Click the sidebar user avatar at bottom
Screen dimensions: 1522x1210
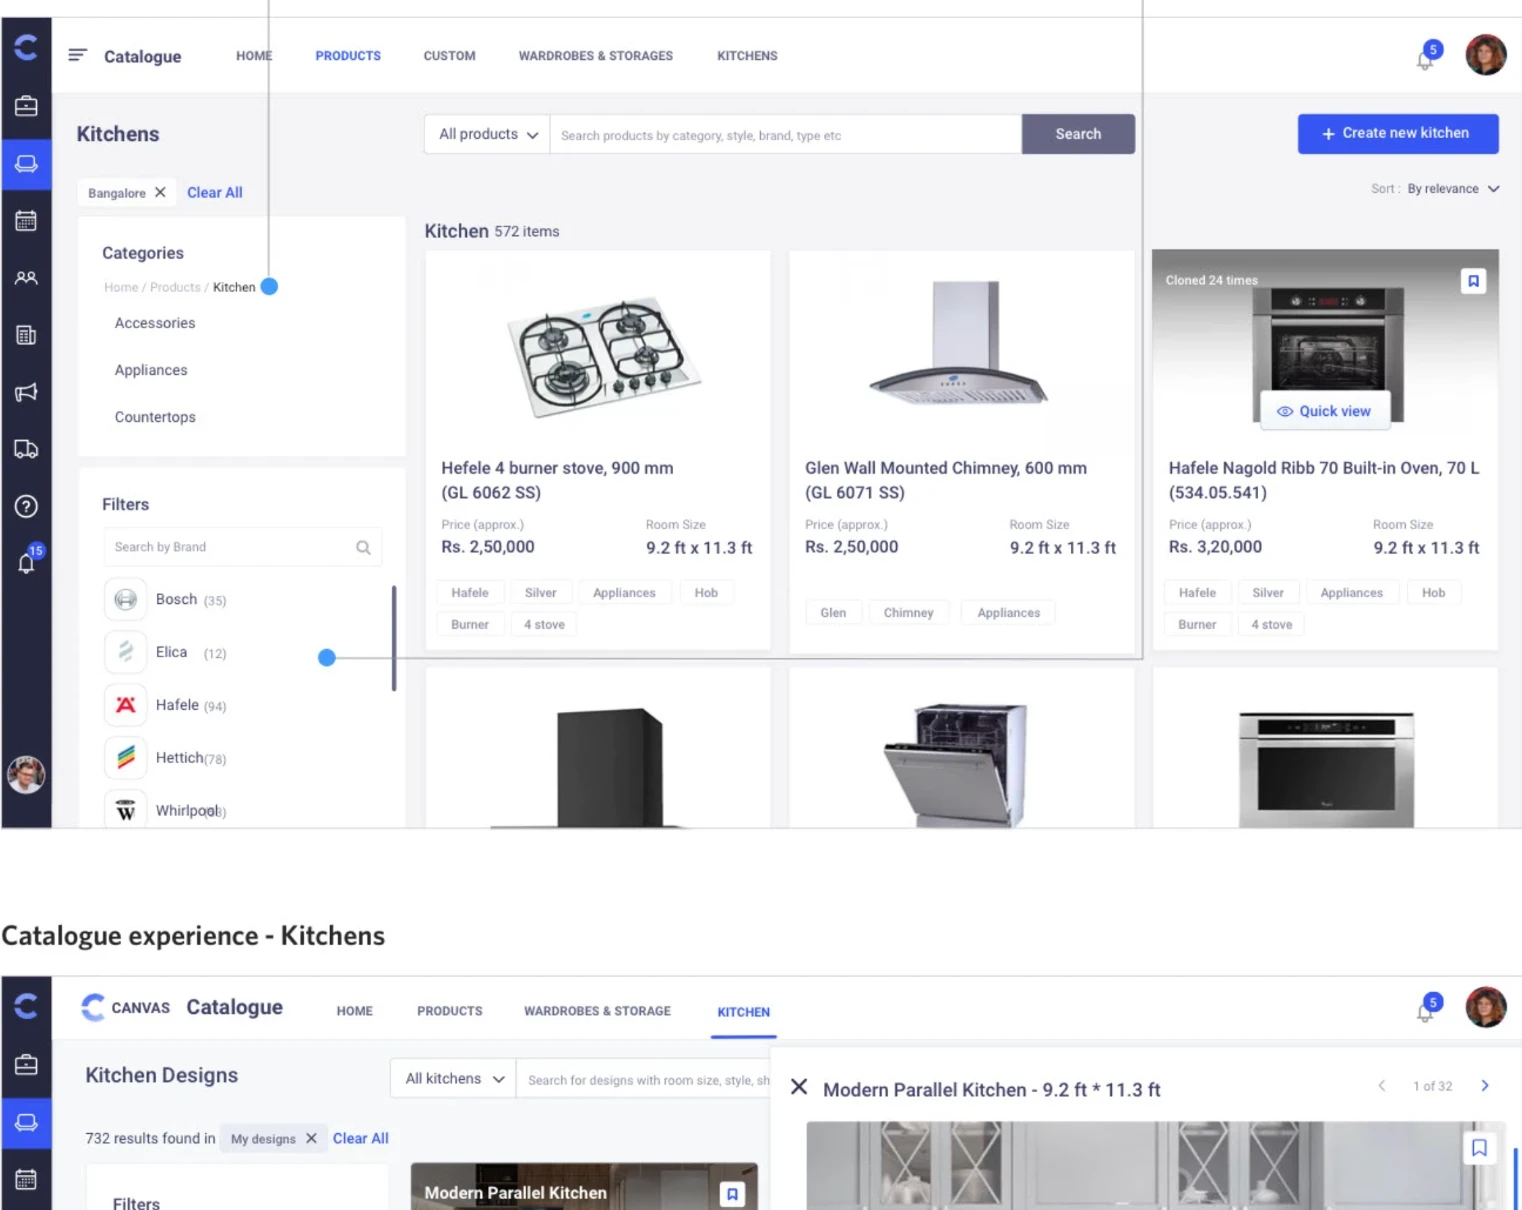pyautogui.click(x=26, y=775)
